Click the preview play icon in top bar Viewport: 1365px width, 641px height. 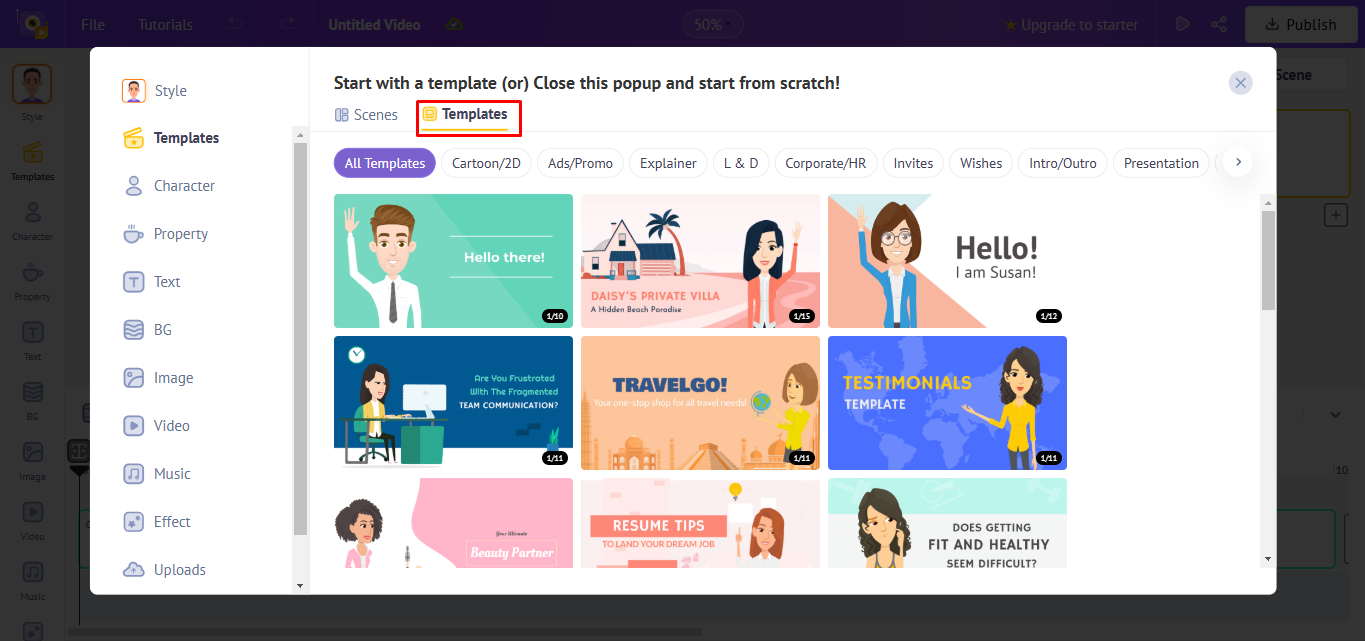point(1183,24)
